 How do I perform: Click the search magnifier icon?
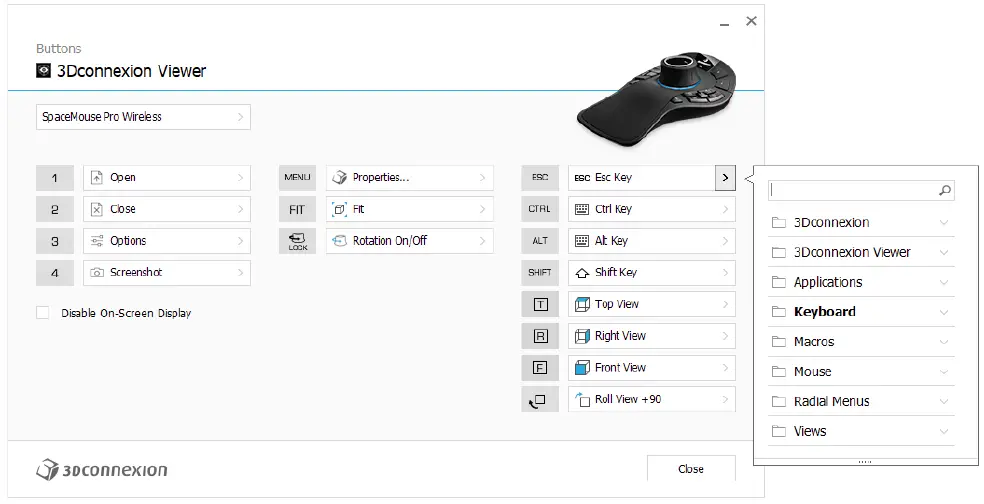point(945,190)
